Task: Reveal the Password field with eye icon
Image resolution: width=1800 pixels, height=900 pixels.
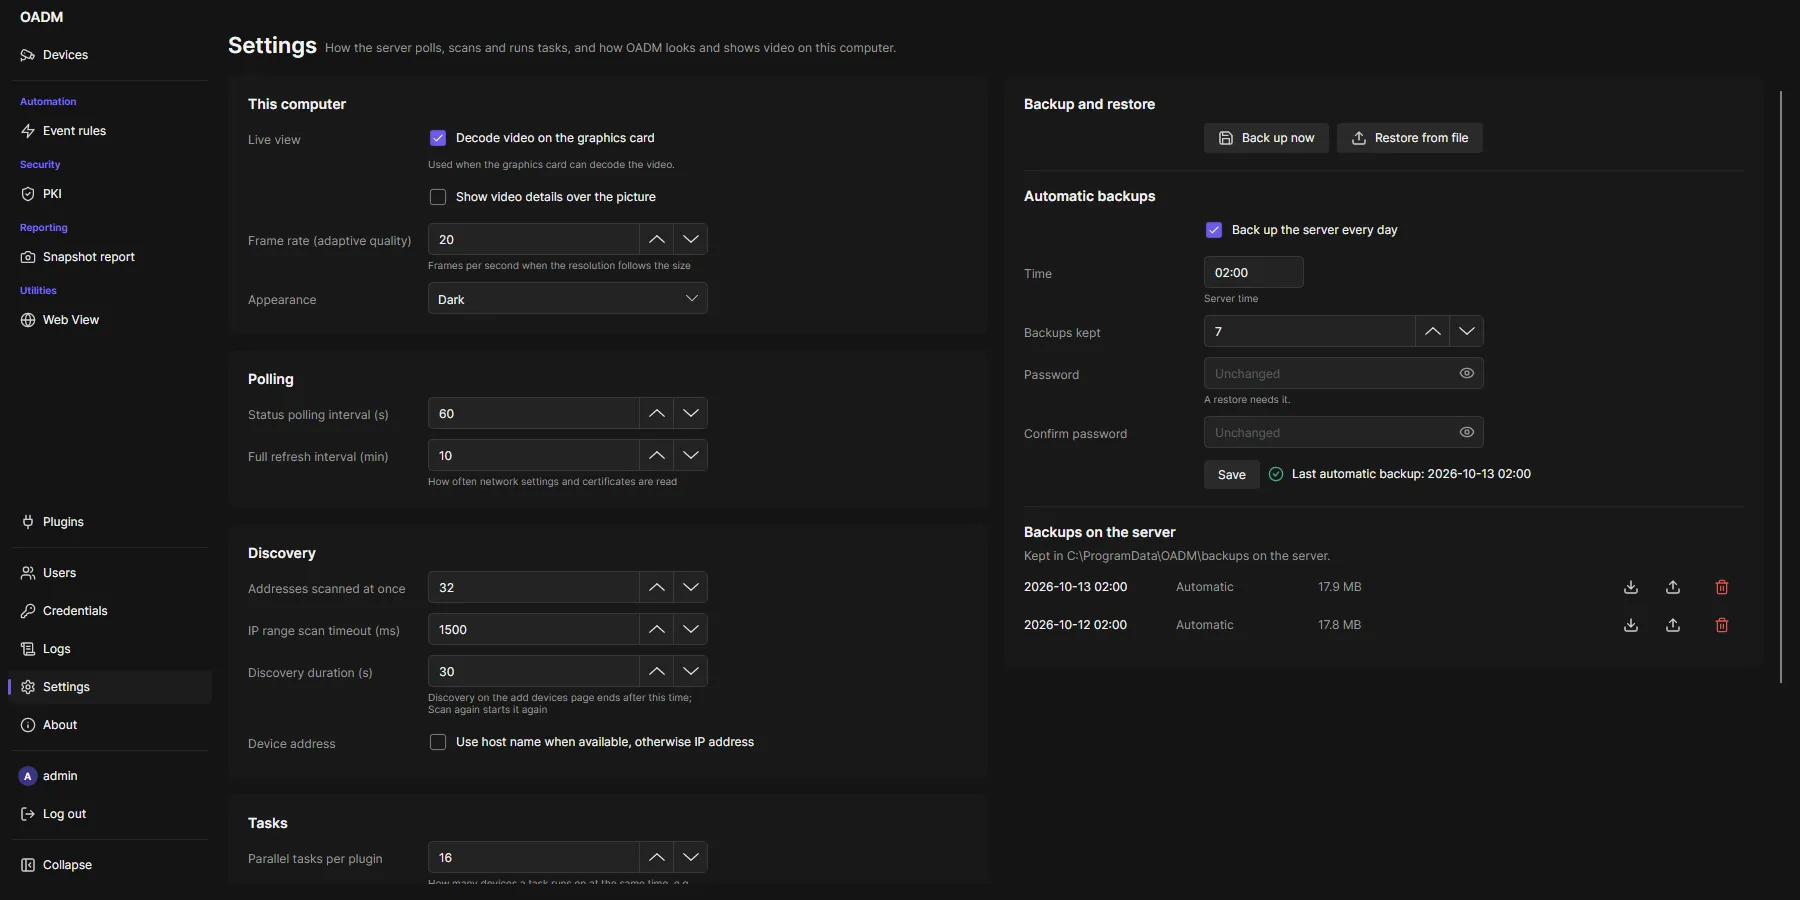Action: point(1467,373)
